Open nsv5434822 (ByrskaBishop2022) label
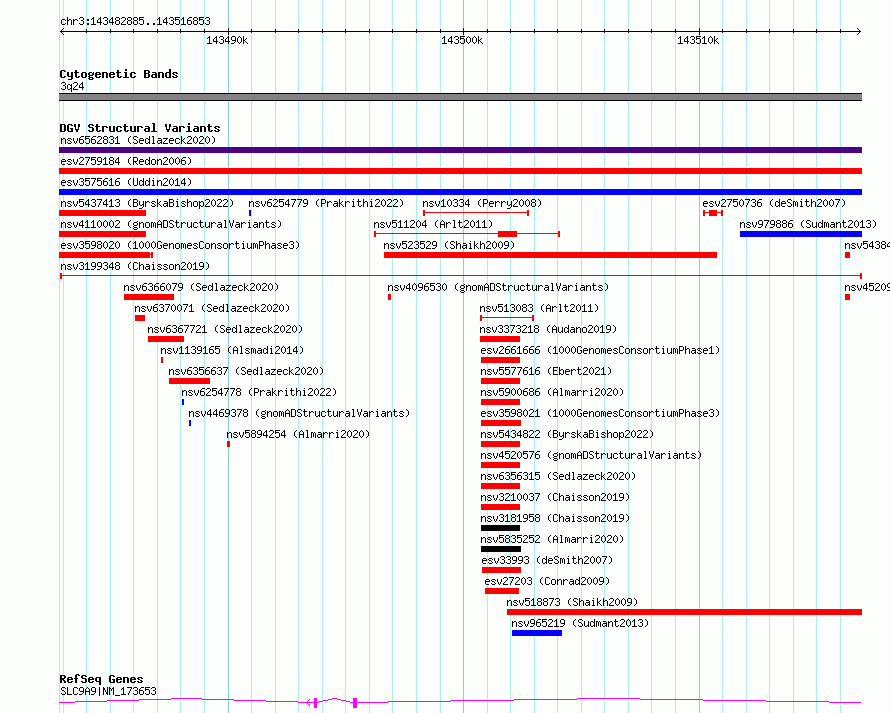 pos(567,434)
